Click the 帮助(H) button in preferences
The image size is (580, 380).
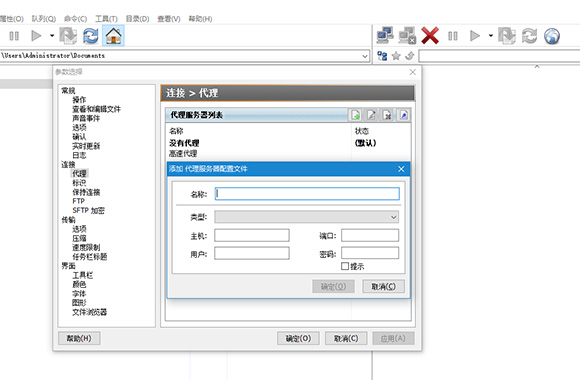79,338
